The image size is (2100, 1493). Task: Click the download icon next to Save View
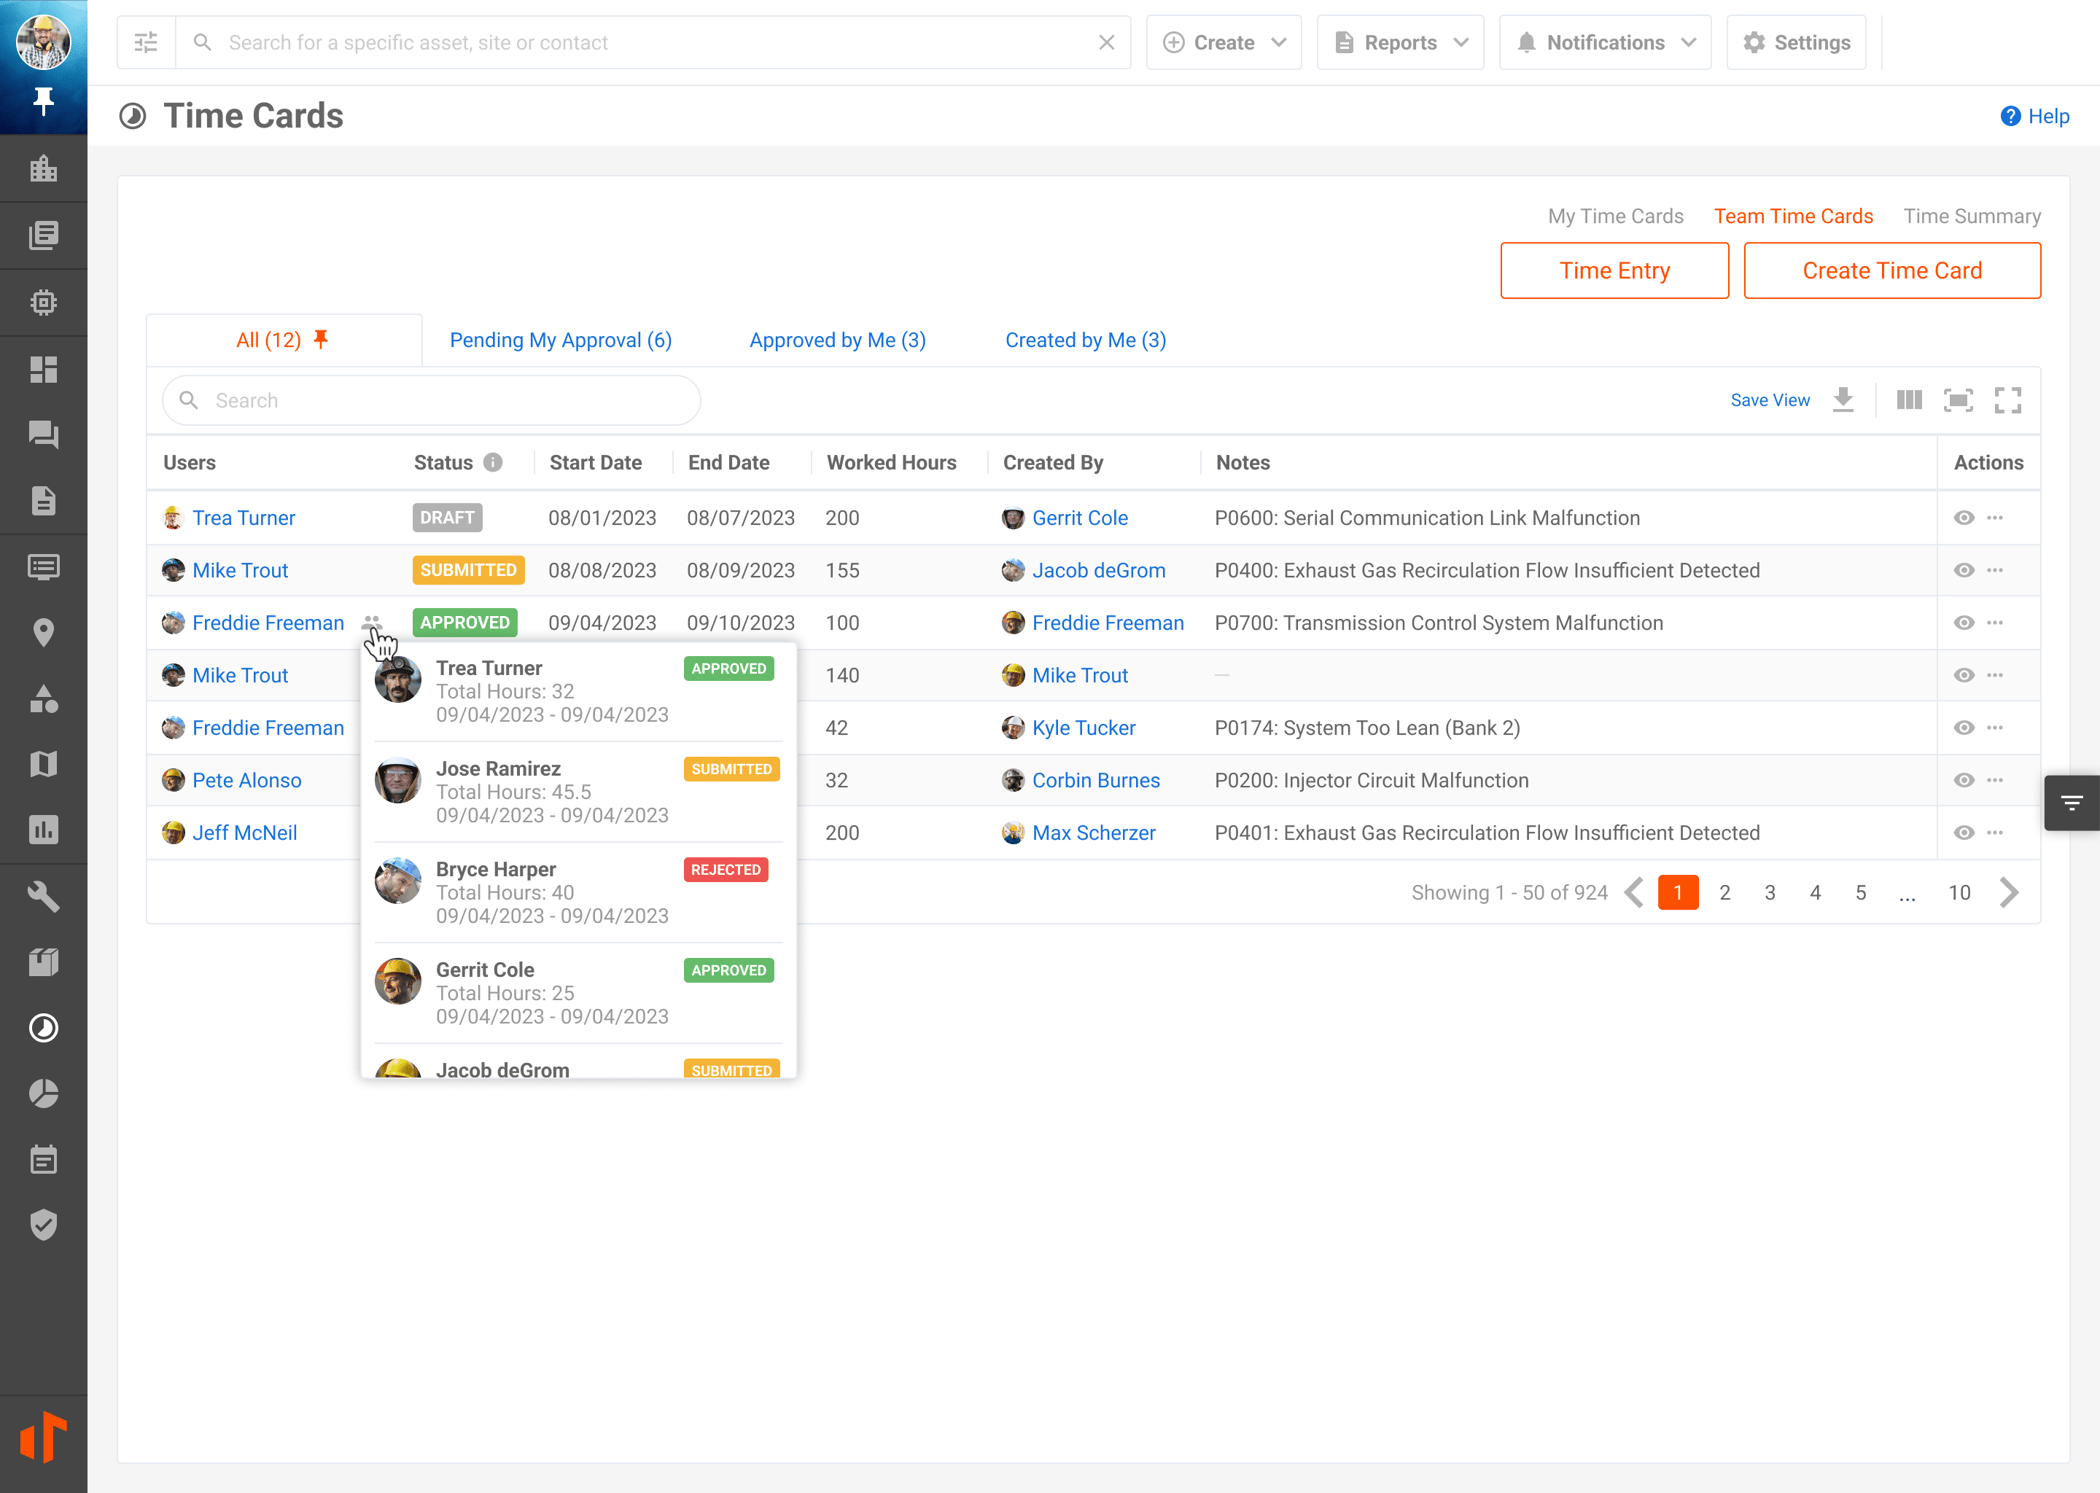click(1843, 400)
